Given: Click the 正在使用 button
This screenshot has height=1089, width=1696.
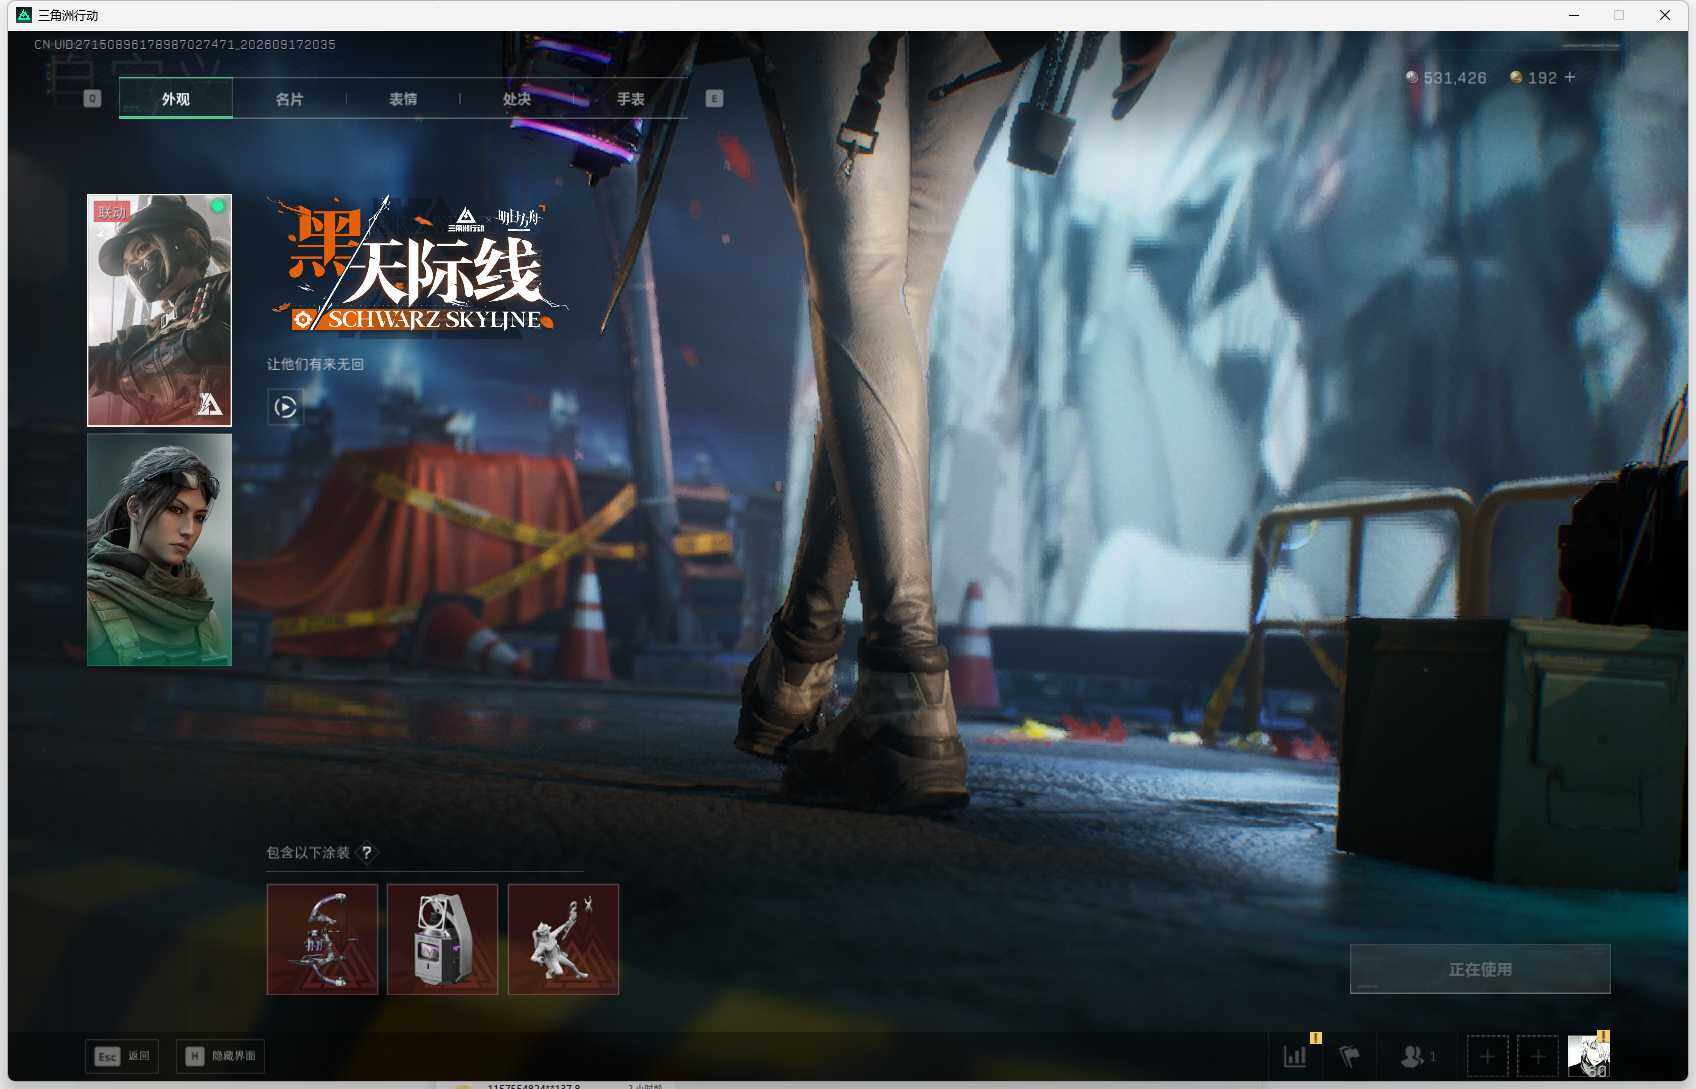Looking at the screenshot, I should (1480, 969).
